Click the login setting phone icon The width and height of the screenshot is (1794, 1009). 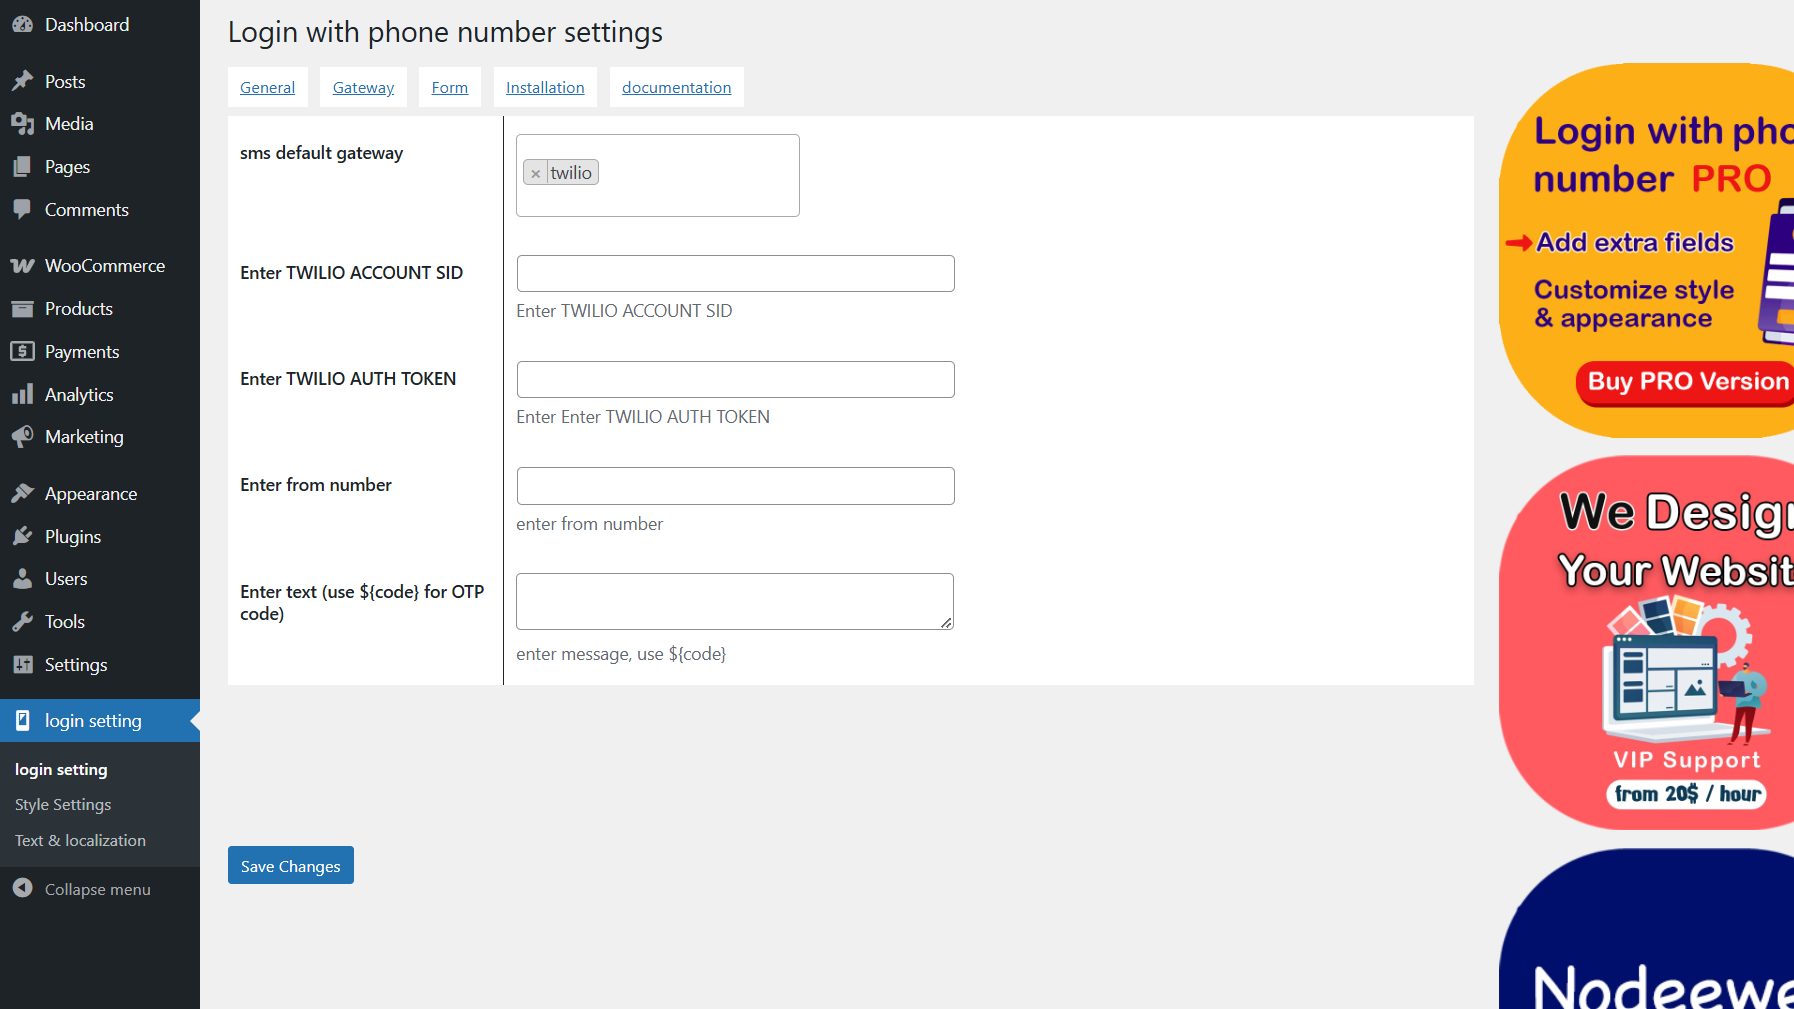point(22,721)
